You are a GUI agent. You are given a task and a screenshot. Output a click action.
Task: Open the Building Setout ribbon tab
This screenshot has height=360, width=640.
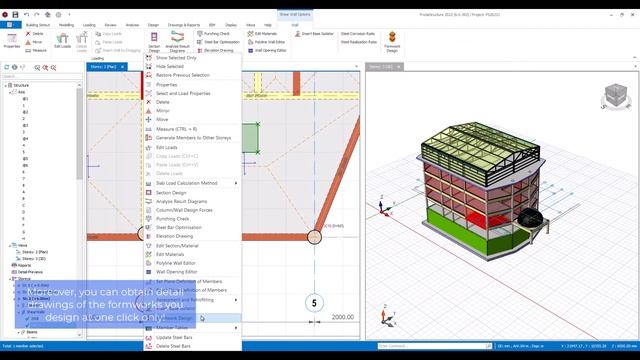38,25
